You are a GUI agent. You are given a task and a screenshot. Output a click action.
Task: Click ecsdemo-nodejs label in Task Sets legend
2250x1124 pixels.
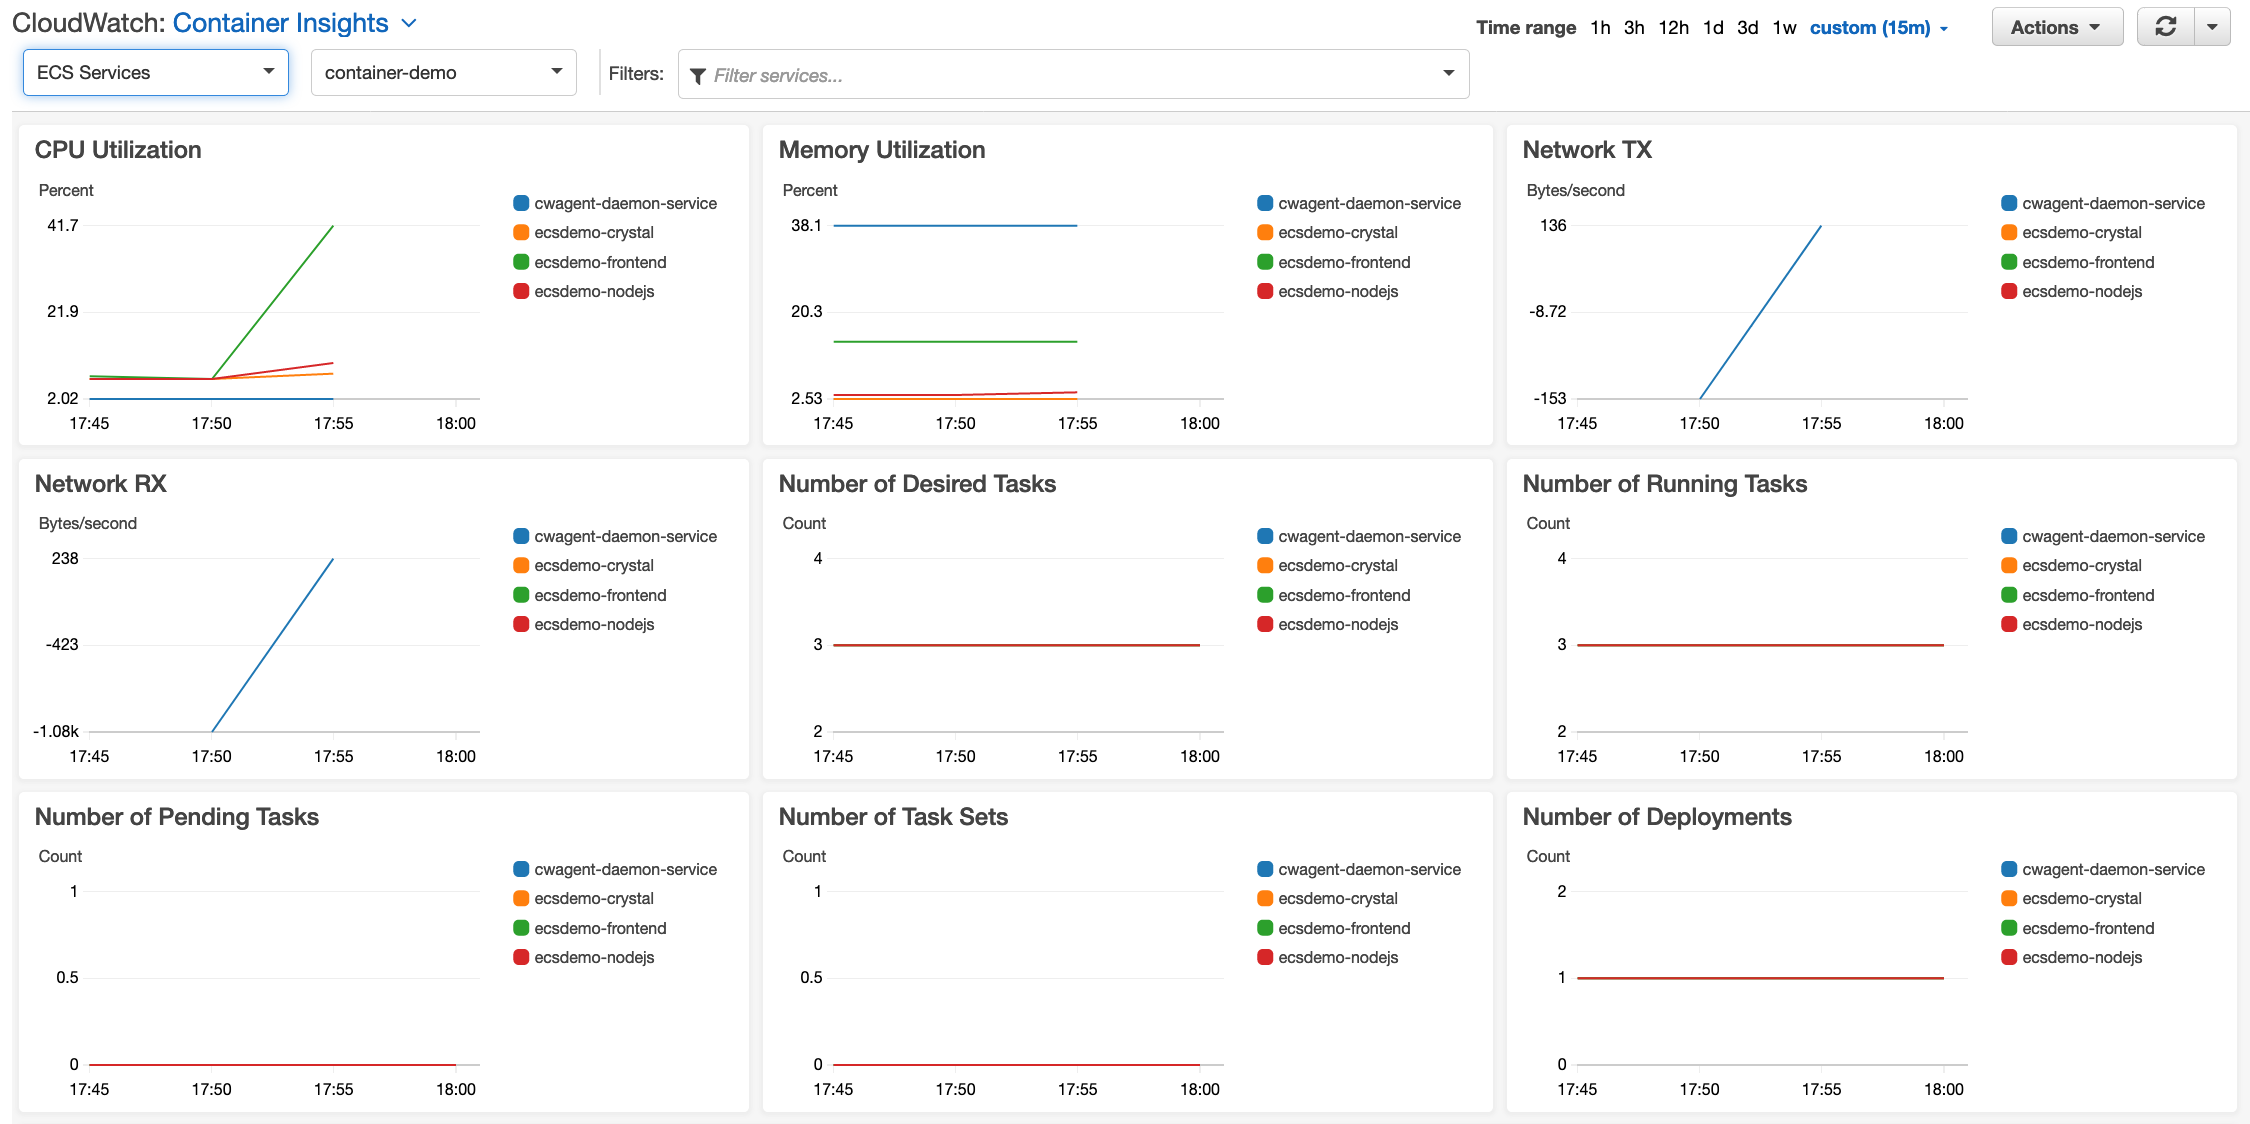tap(1338, 957)
